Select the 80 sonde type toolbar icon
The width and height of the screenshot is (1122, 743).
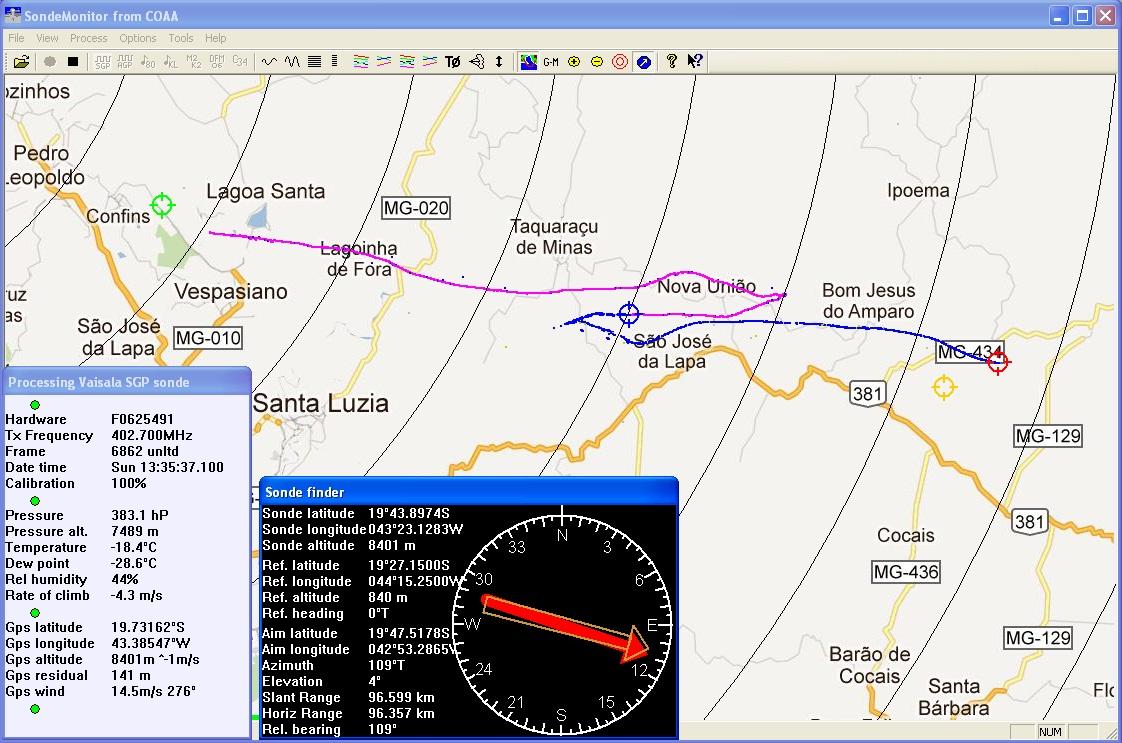pyautogui.click(x=148, y=62)
